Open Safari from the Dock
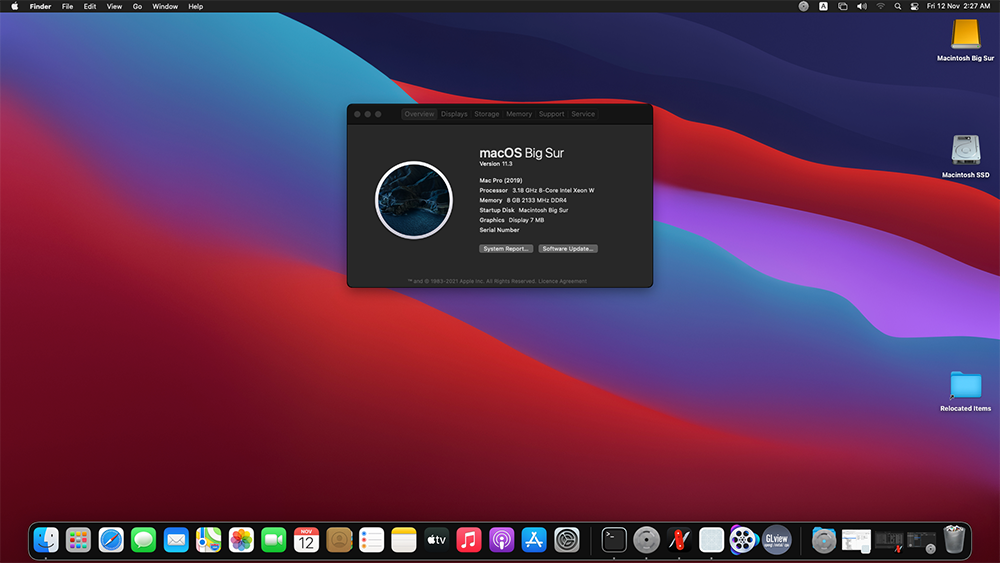This screenshot has width=1000, height=563. pyautogui.click(x=111, y=540)
